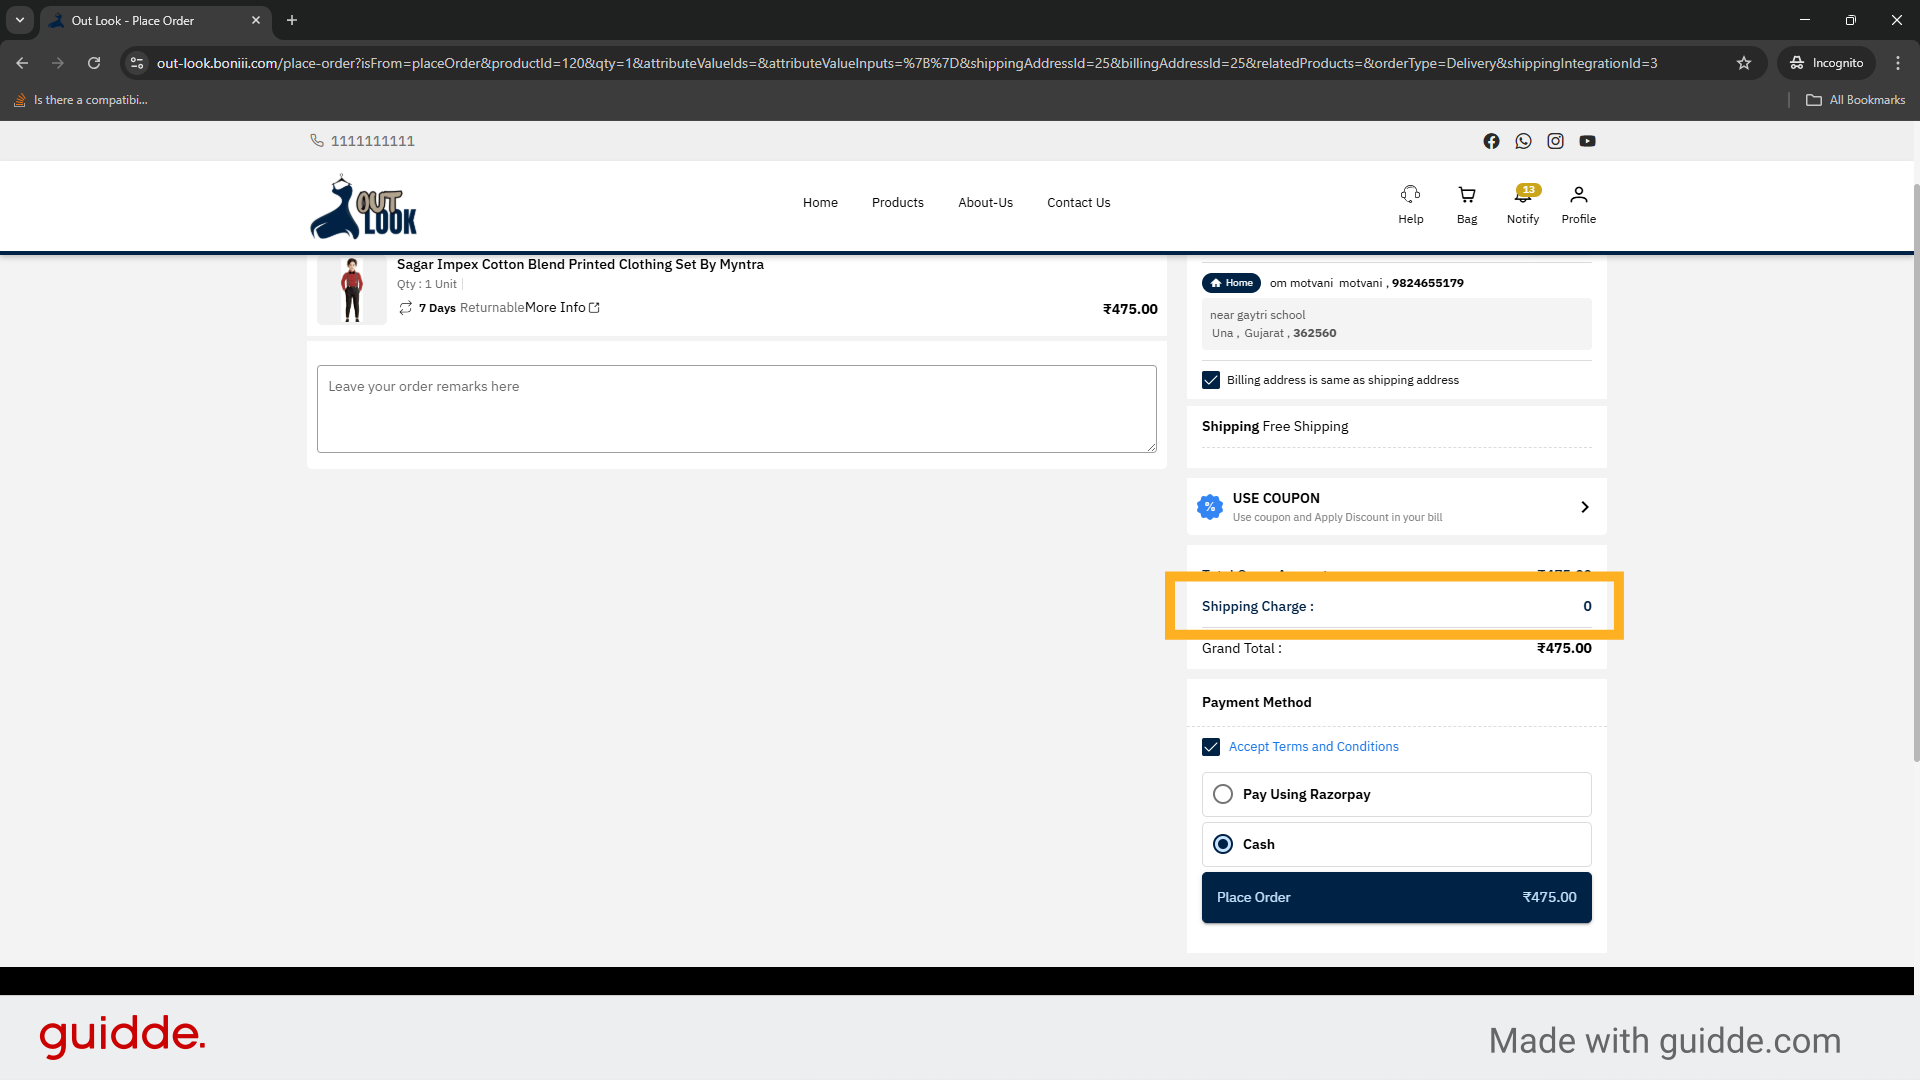1920x1080 pixels.
Task: Open the Facebook social icon
Action: pyautogui.click(x=1491, y=141)
